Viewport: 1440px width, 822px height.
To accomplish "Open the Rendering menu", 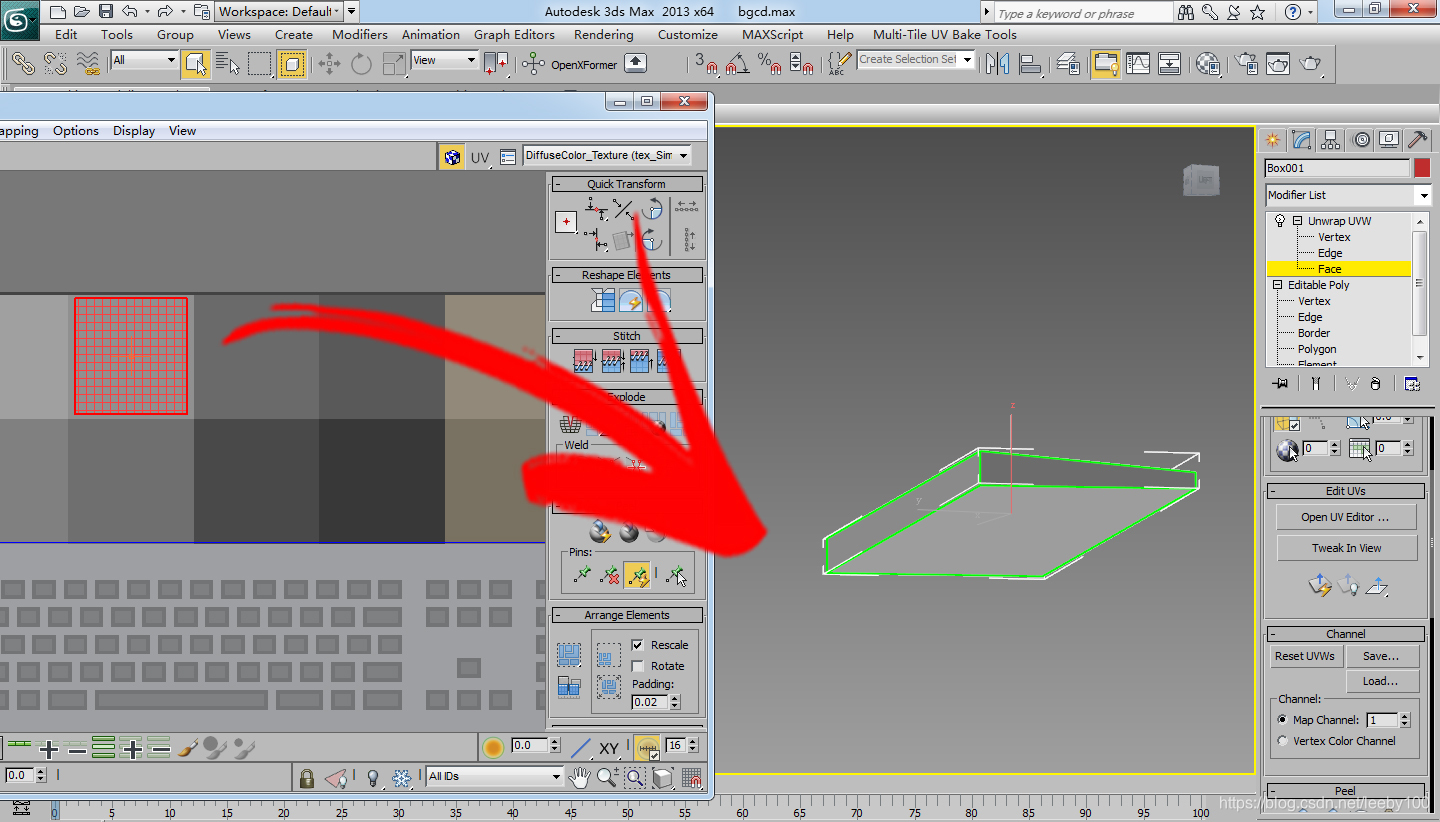I will pos(603,34).
